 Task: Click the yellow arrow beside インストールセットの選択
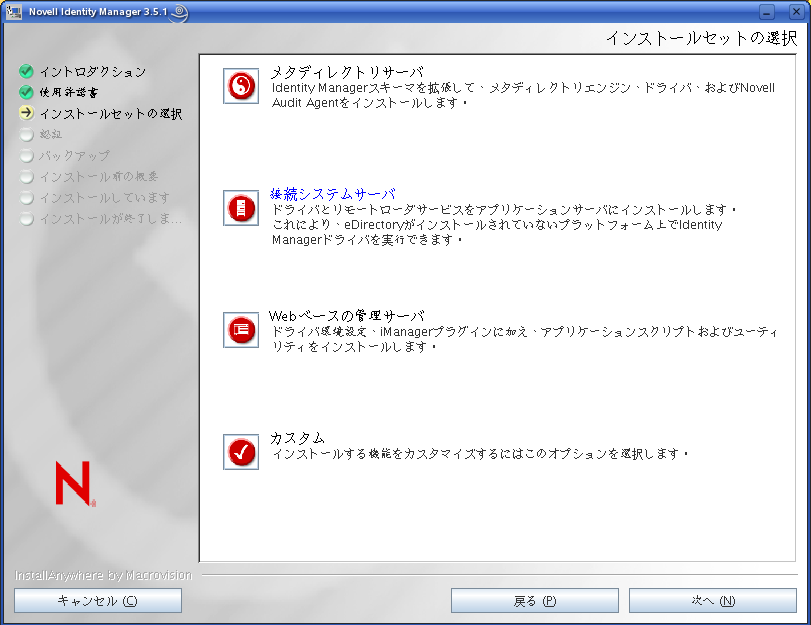24,113
